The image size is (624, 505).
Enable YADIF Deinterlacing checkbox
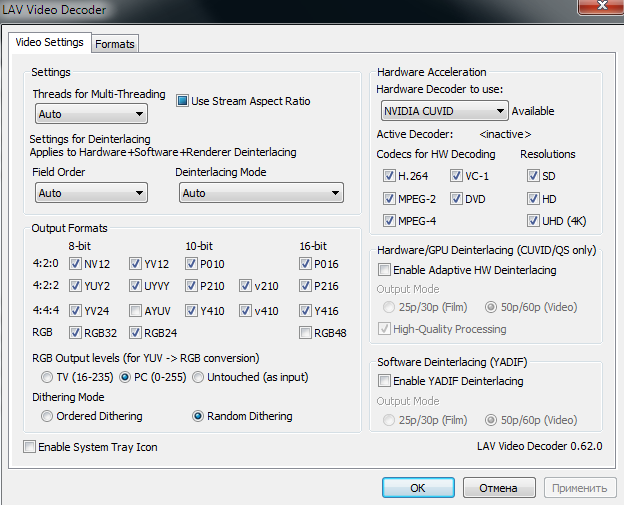click(385, 381)
